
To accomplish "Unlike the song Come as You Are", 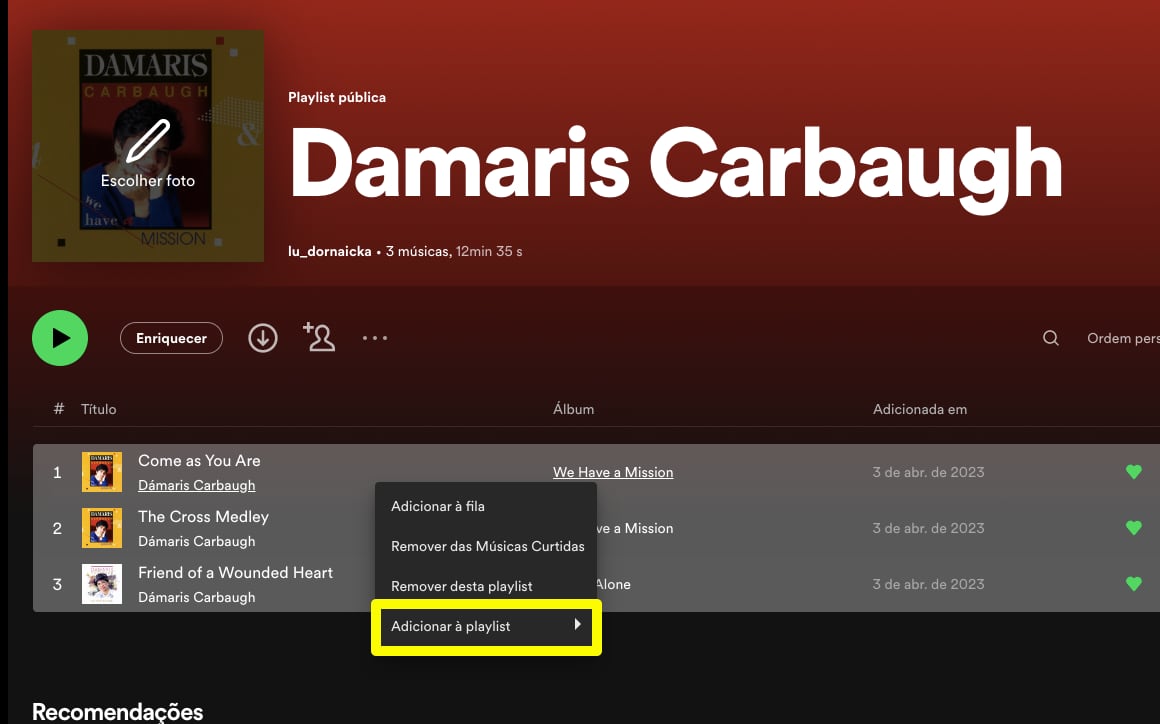I will pos(1133,472).
